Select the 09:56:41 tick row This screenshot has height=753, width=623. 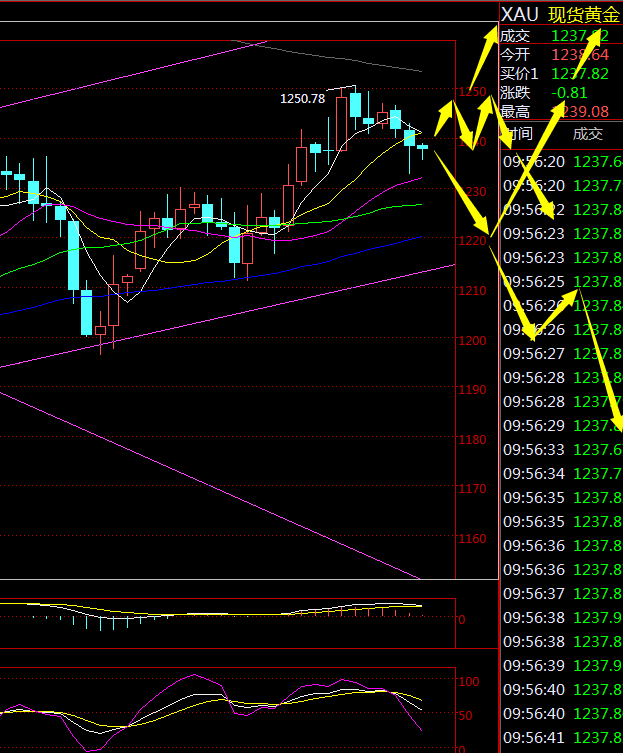tap(533, 738)
